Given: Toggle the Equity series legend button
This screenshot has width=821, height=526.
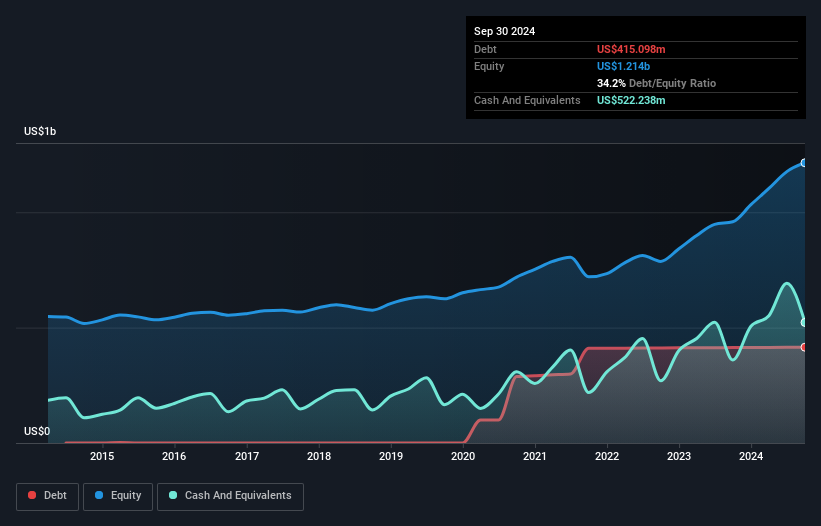Looking at the screenshot, I should pos(118,496).
